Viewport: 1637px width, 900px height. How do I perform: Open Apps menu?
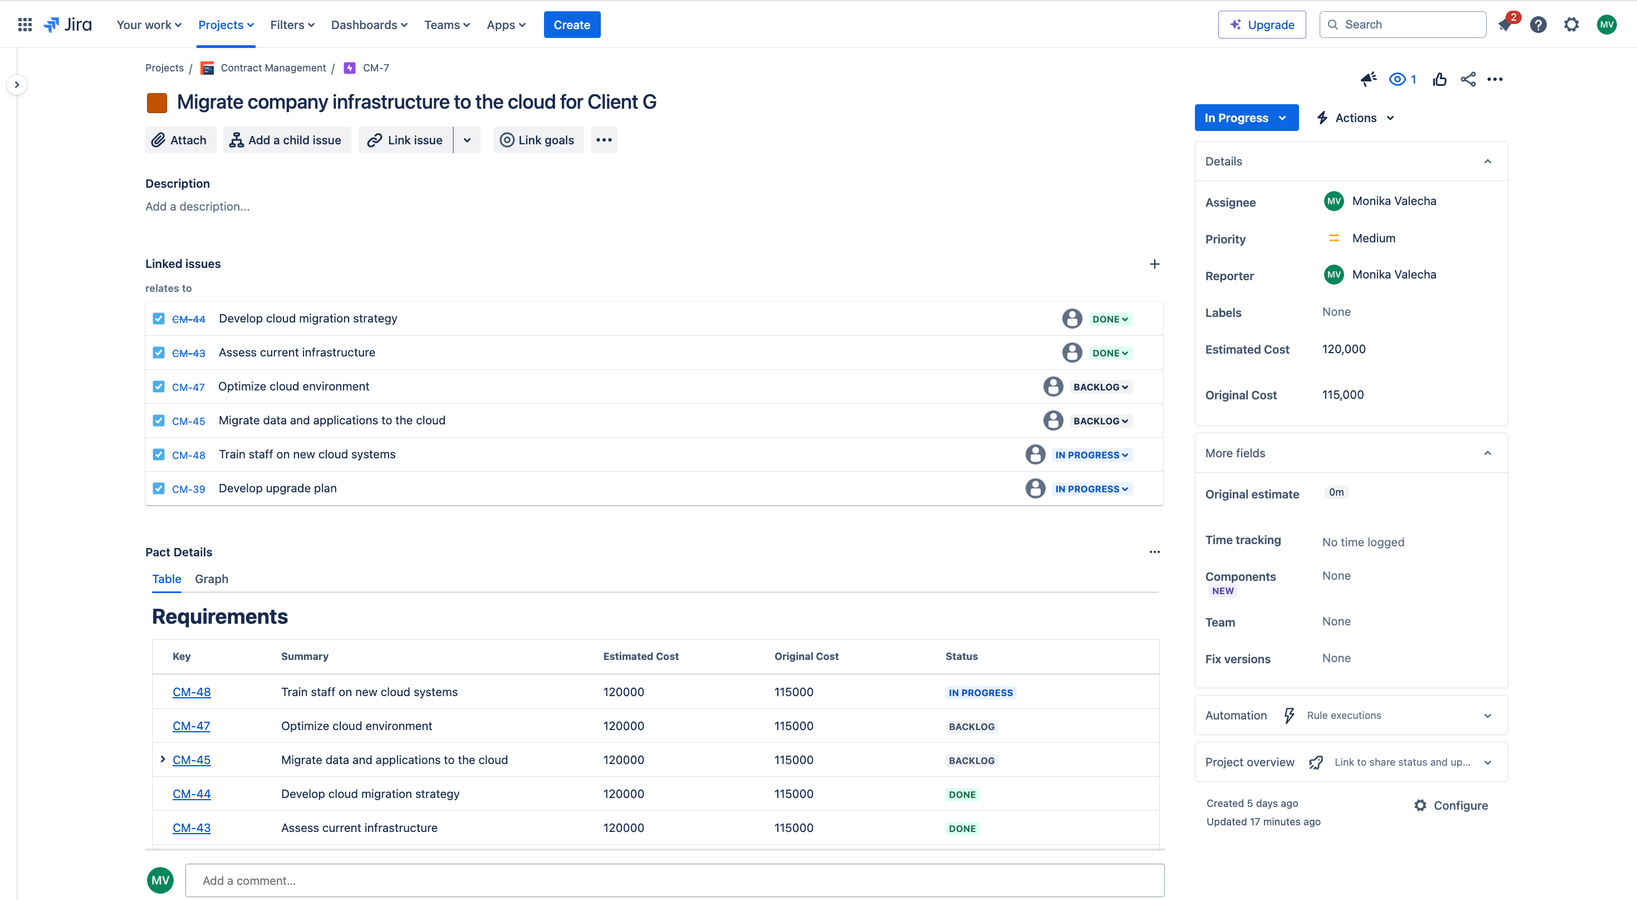click(506, 25)
